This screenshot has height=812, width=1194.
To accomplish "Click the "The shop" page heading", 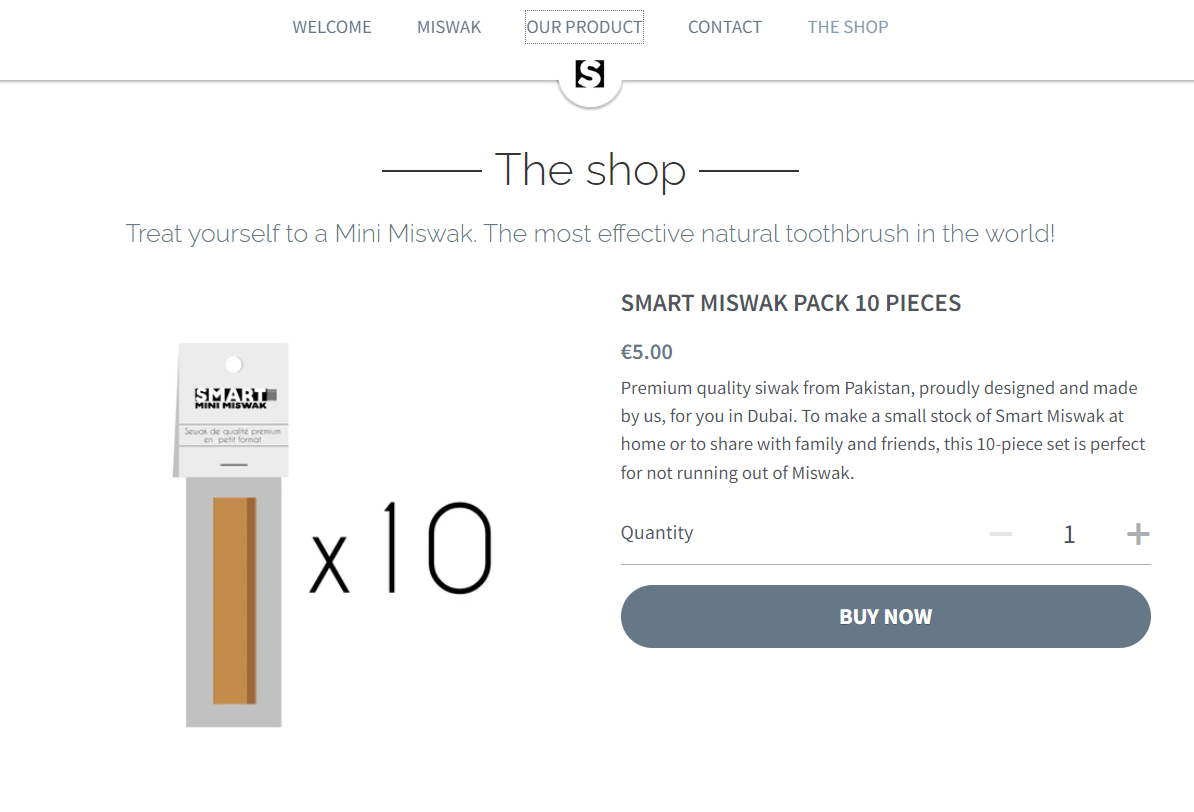I will pyautogui.click(x=590, y=170).
